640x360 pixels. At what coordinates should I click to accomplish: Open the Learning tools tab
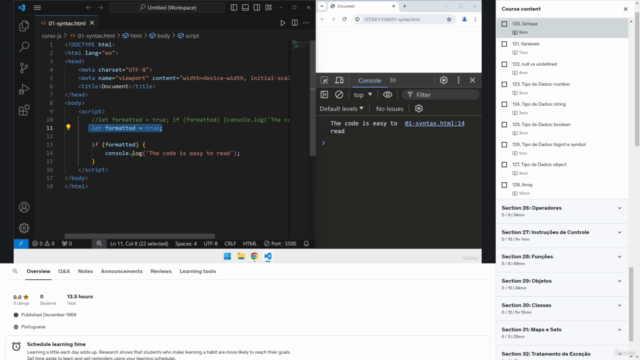click(x=198, y=271)
